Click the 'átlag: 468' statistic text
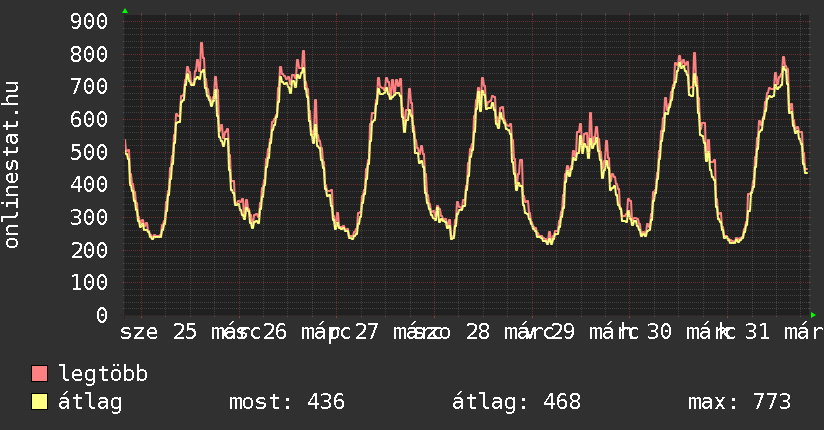 click(516, 402)
